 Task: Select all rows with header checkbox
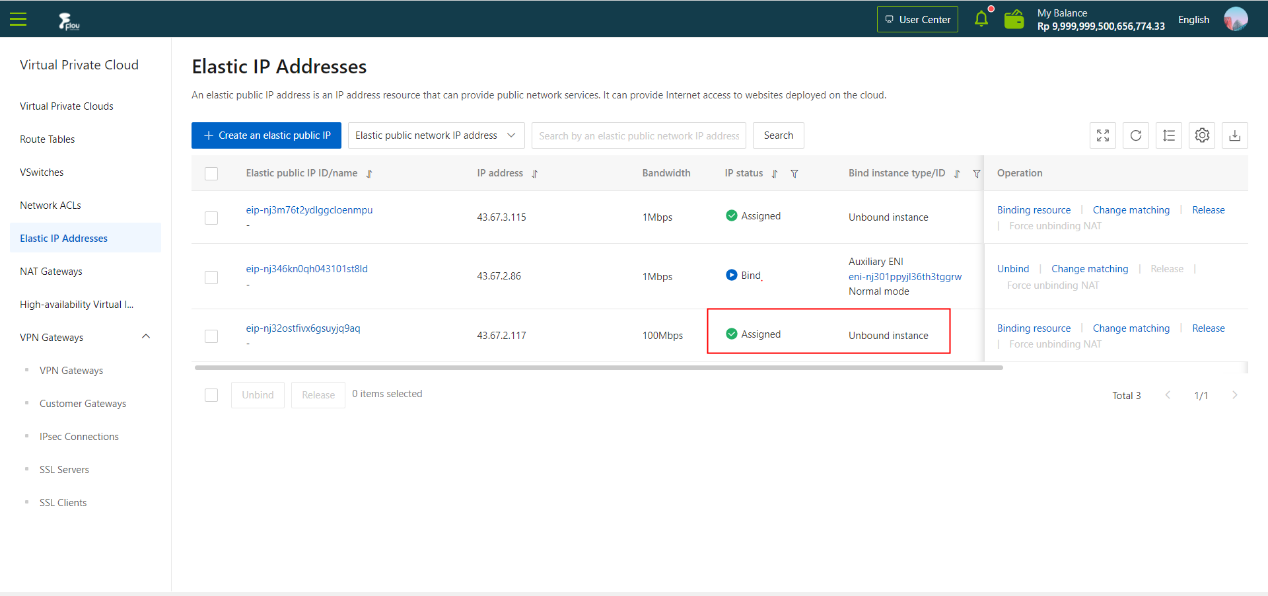pyautogui.click(x=211, y=174)
